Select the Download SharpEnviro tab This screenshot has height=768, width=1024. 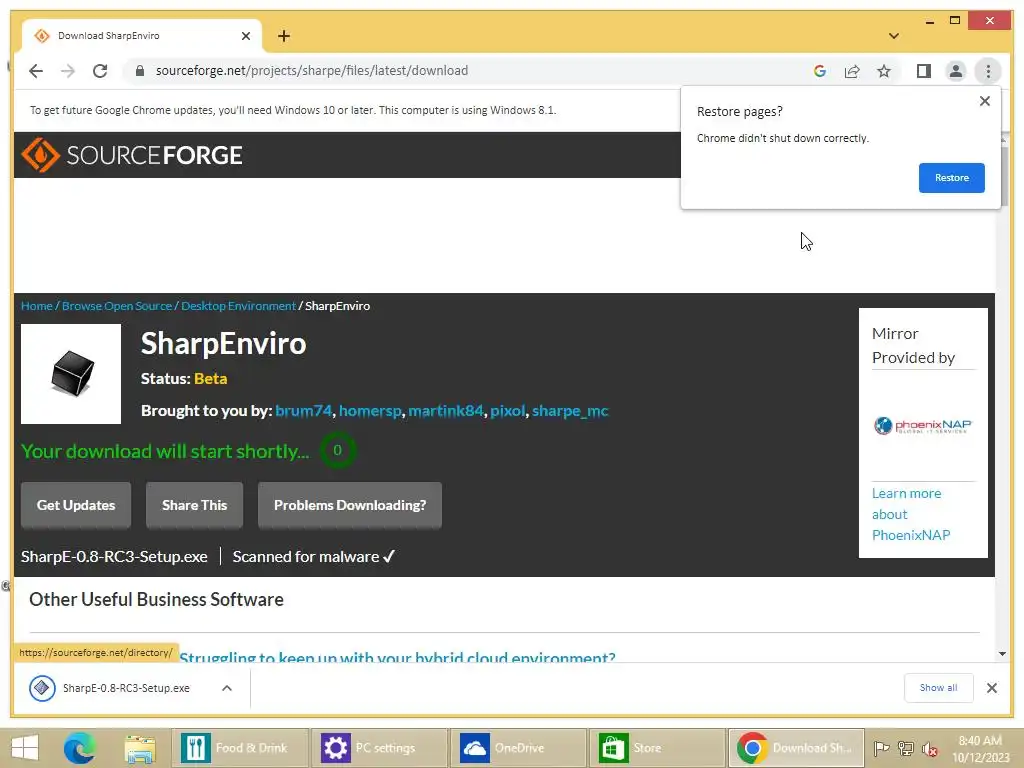(142, 36)
